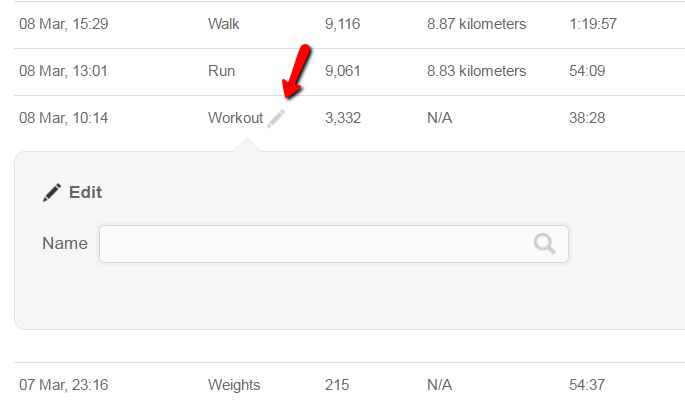The height and width of the screenshot is (404, 685).
Task: Click the Workout activity name
Action: 235,118
